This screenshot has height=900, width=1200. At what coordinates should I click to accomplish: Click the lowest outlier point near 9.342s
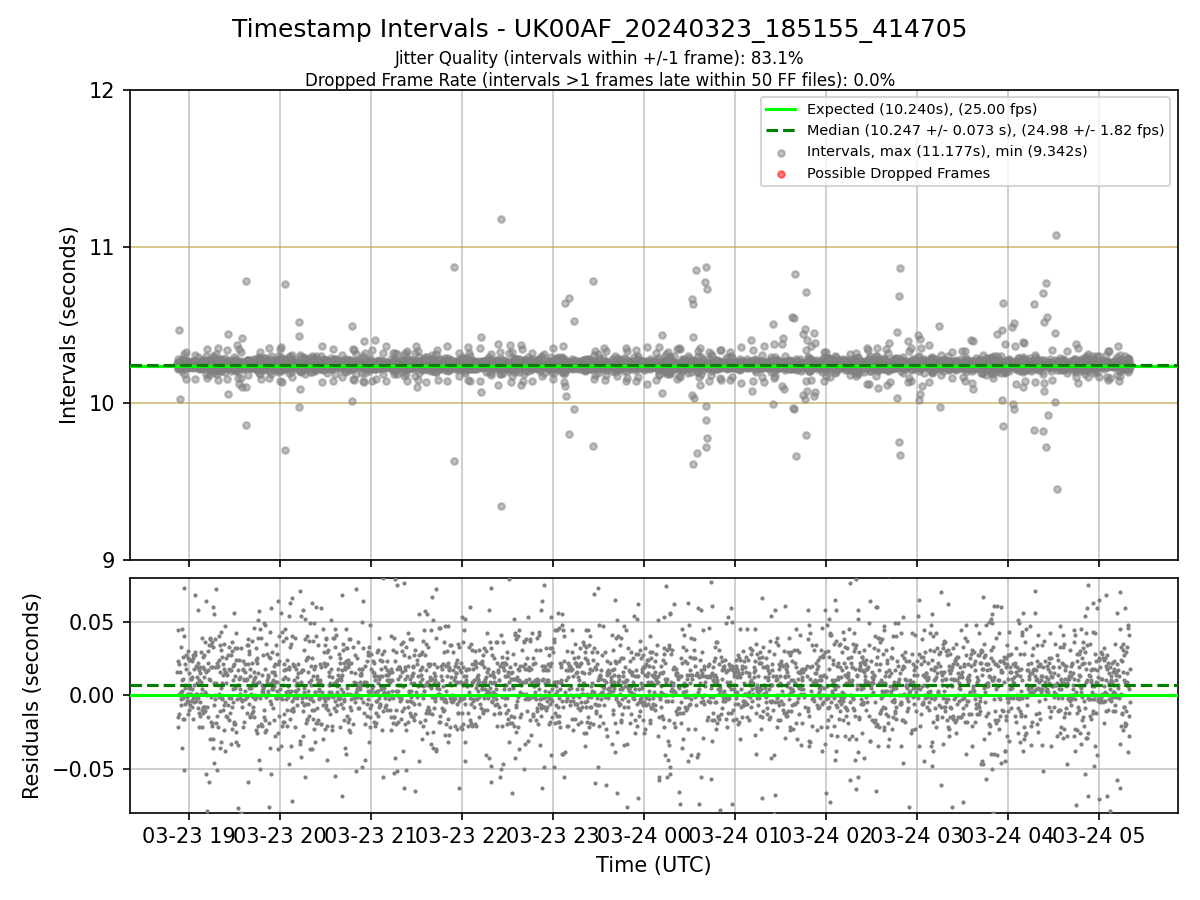pyautogui.click(x=501, y=506)
